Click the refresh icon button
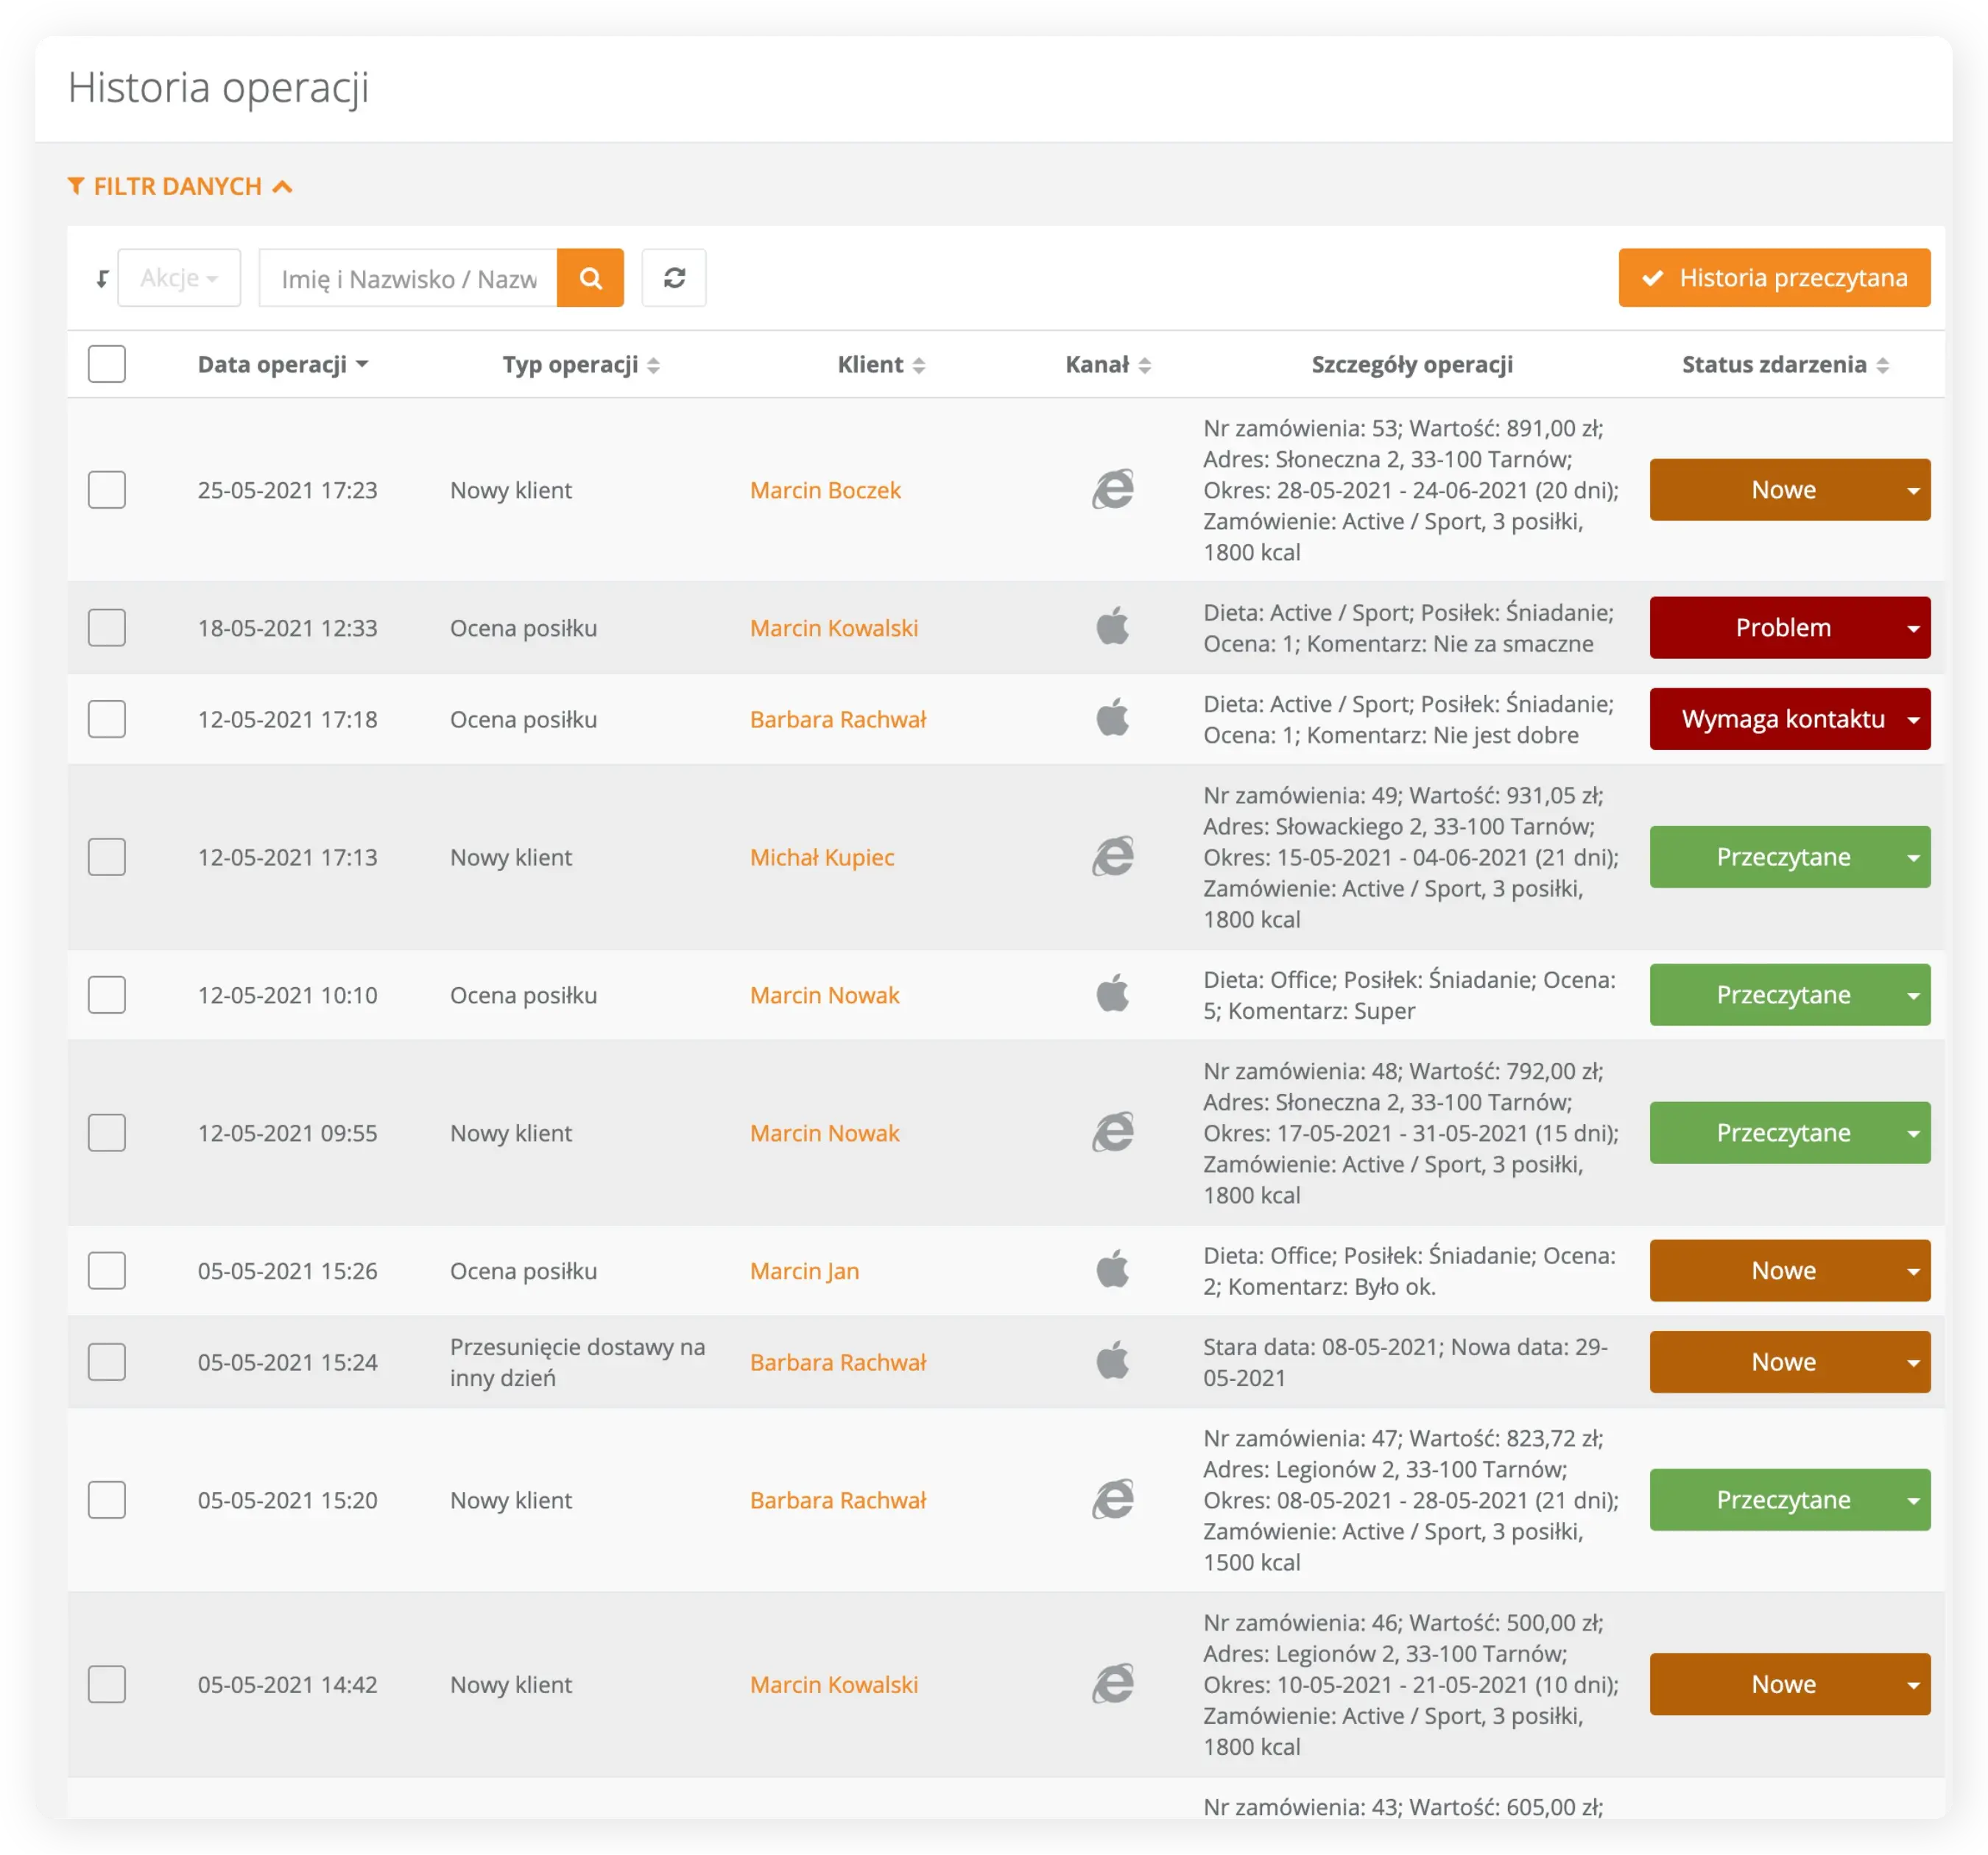Viewport: 1988px width, 1855px height. (674, 278)
